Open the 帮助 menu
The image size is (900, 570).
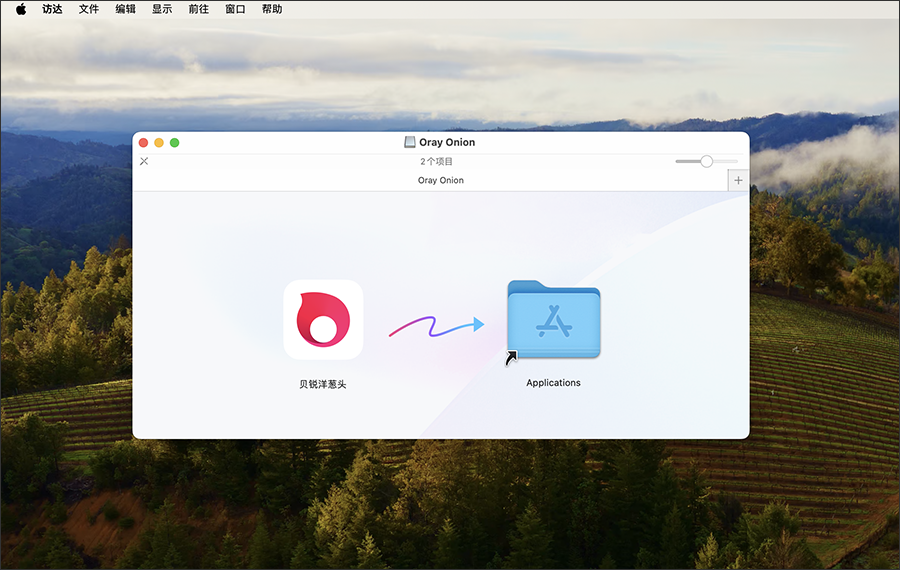pos(272,9)
